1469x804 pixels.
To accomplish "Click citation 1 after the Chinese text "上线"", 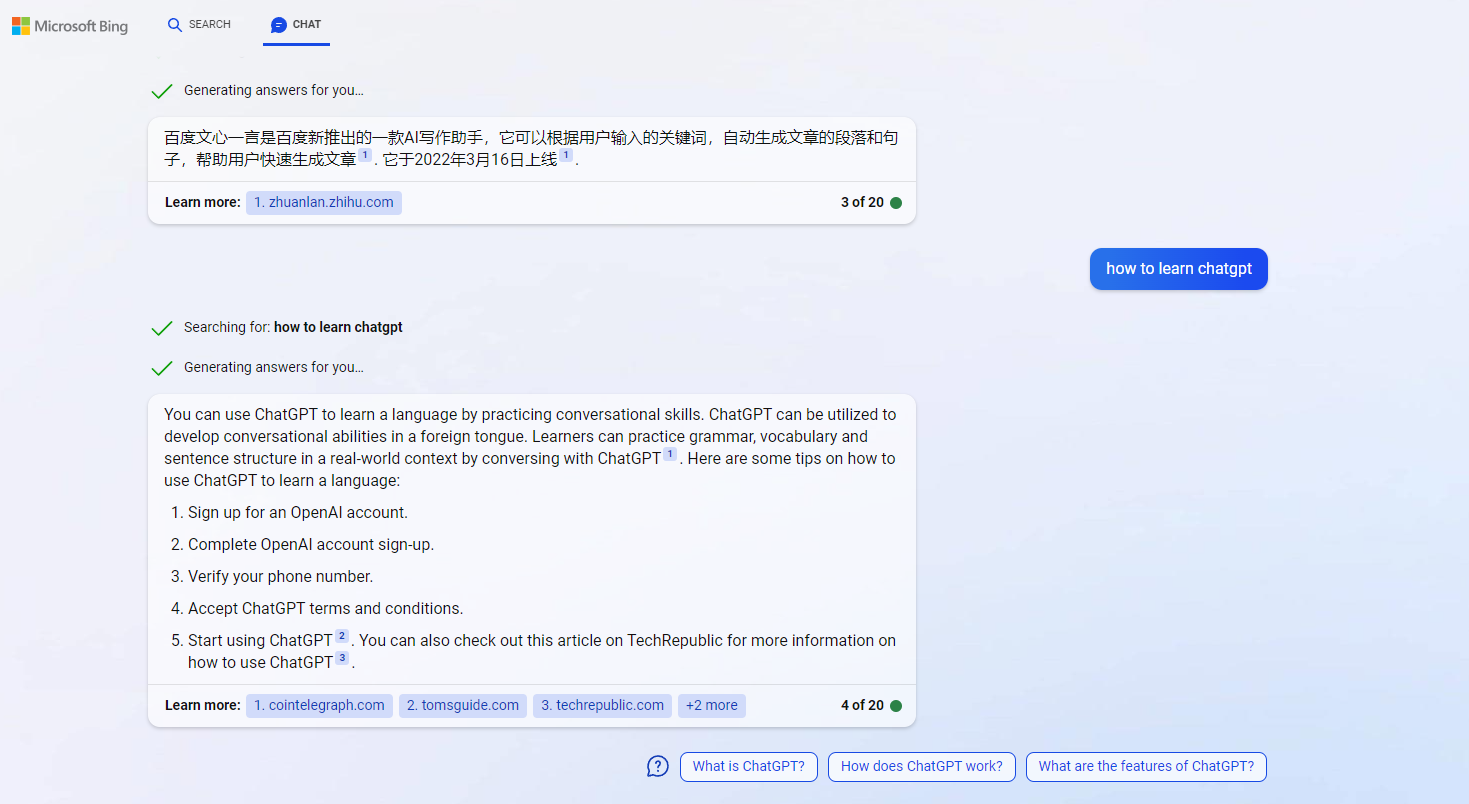I will [566, 155].
